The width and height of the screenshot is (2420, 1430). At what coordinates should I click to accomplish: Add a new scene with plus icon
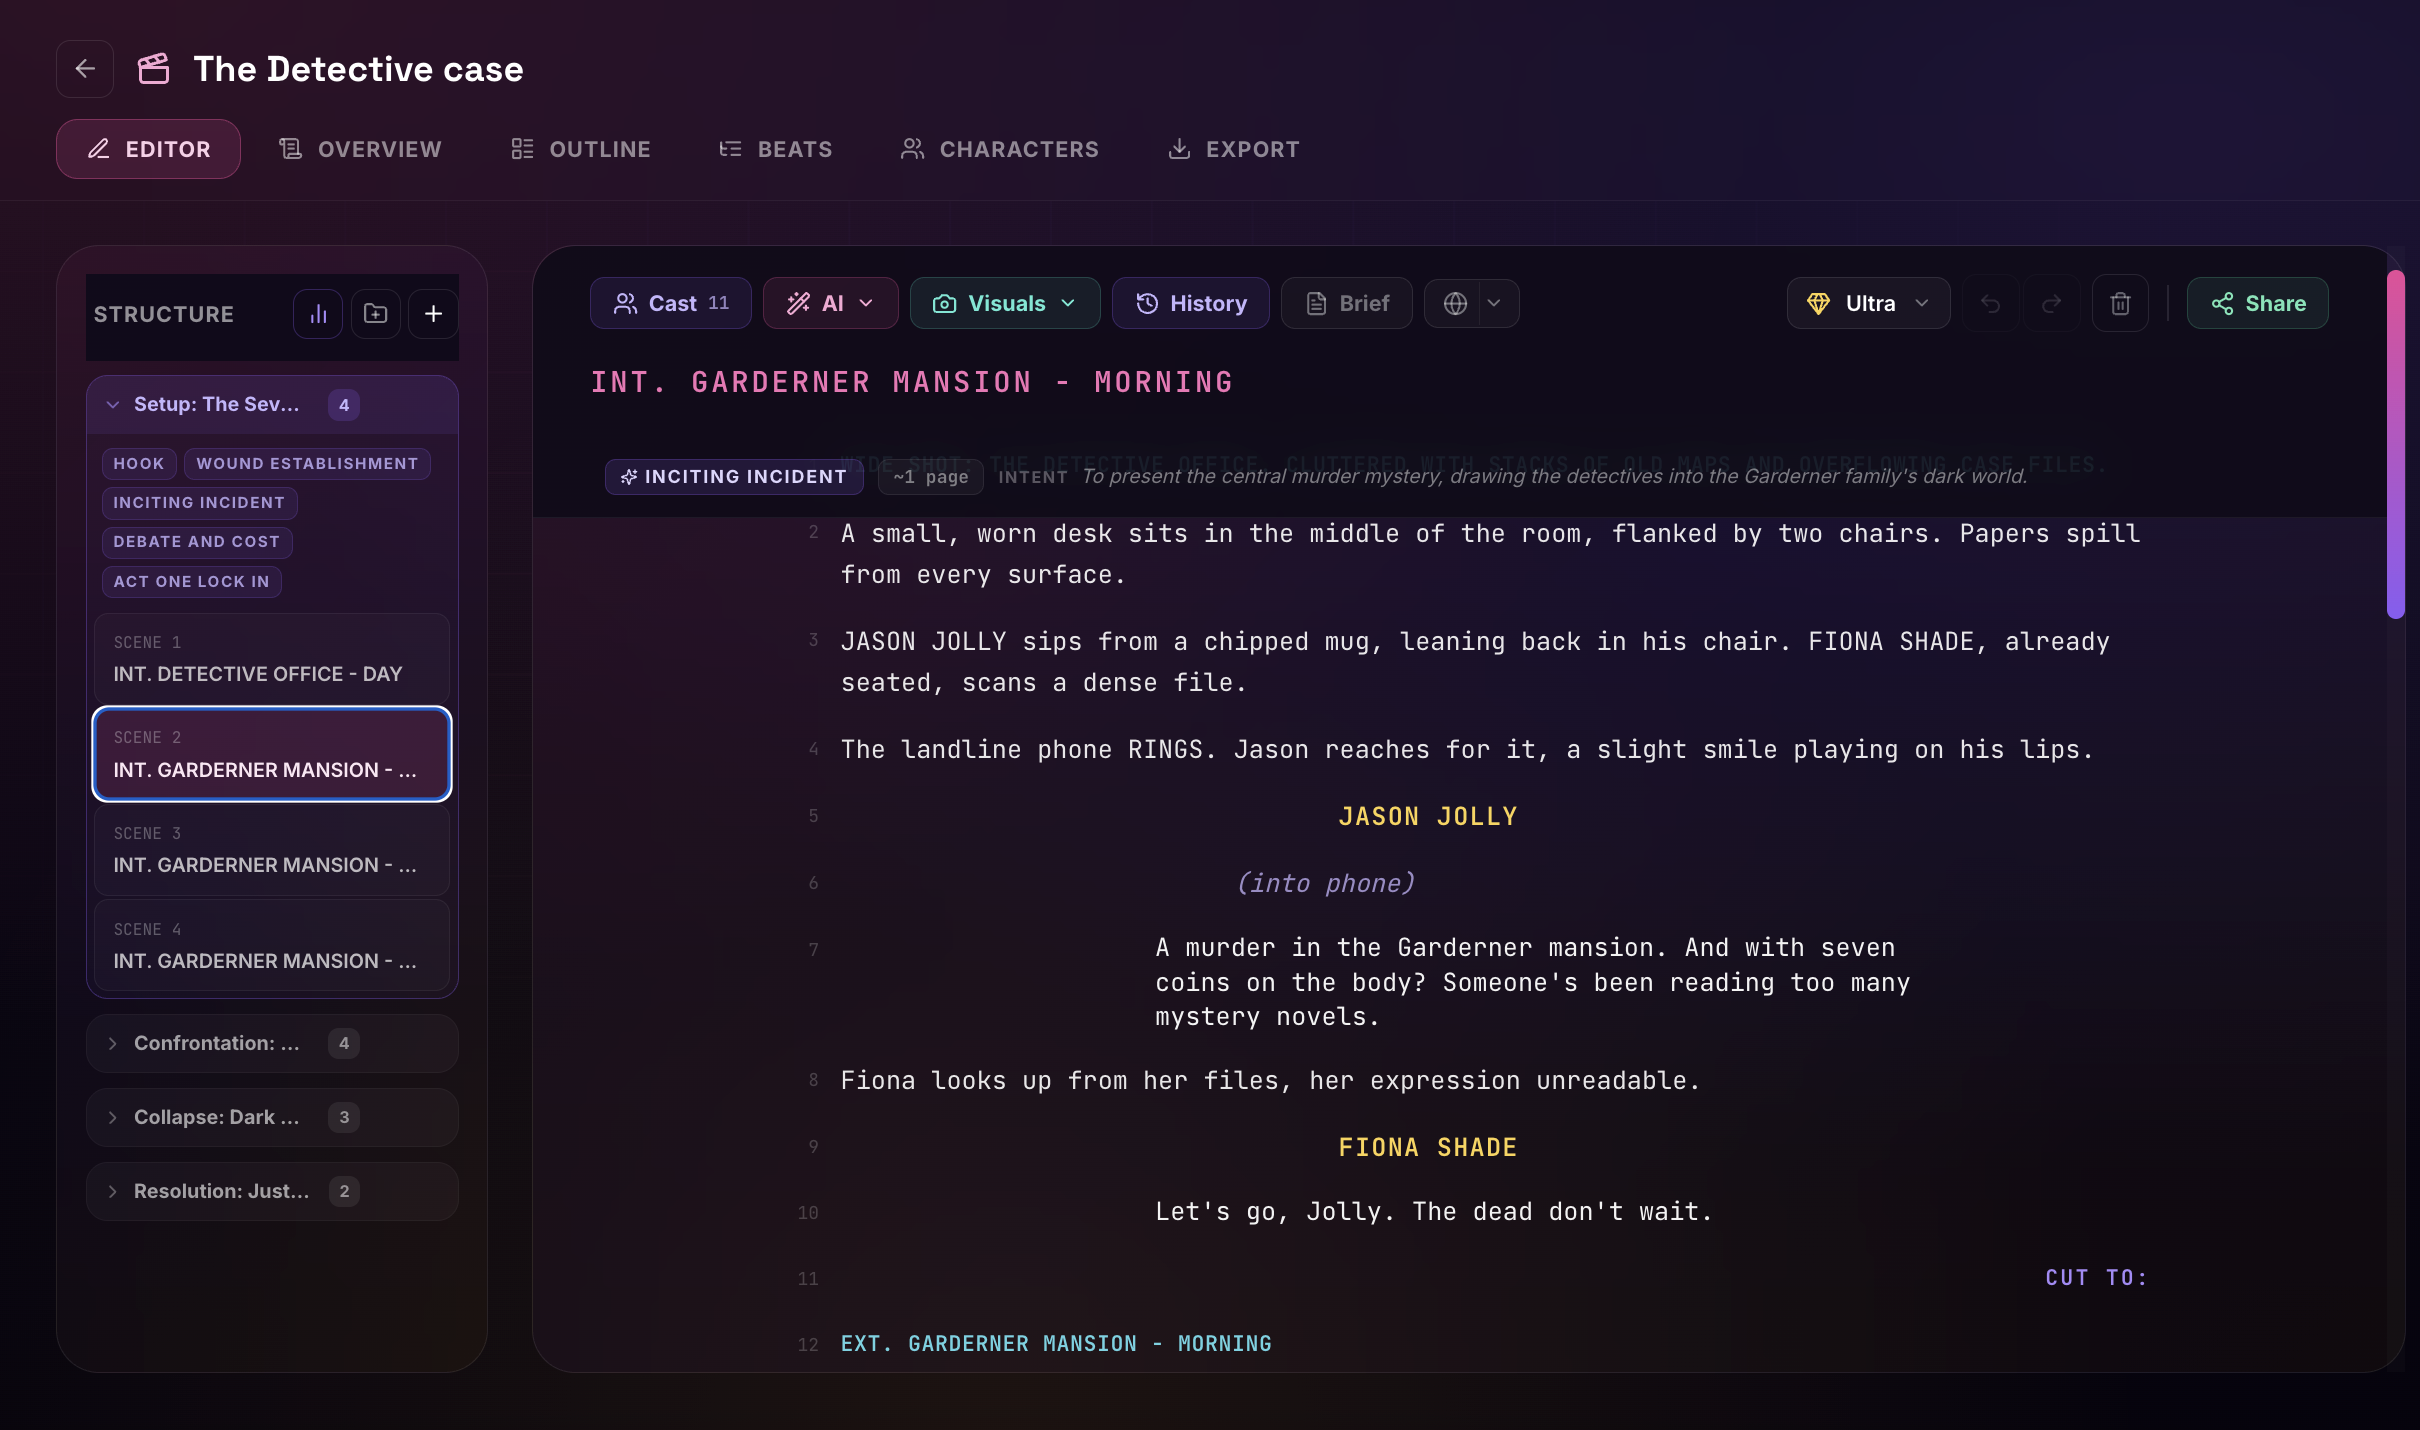[x=434, y=314]
